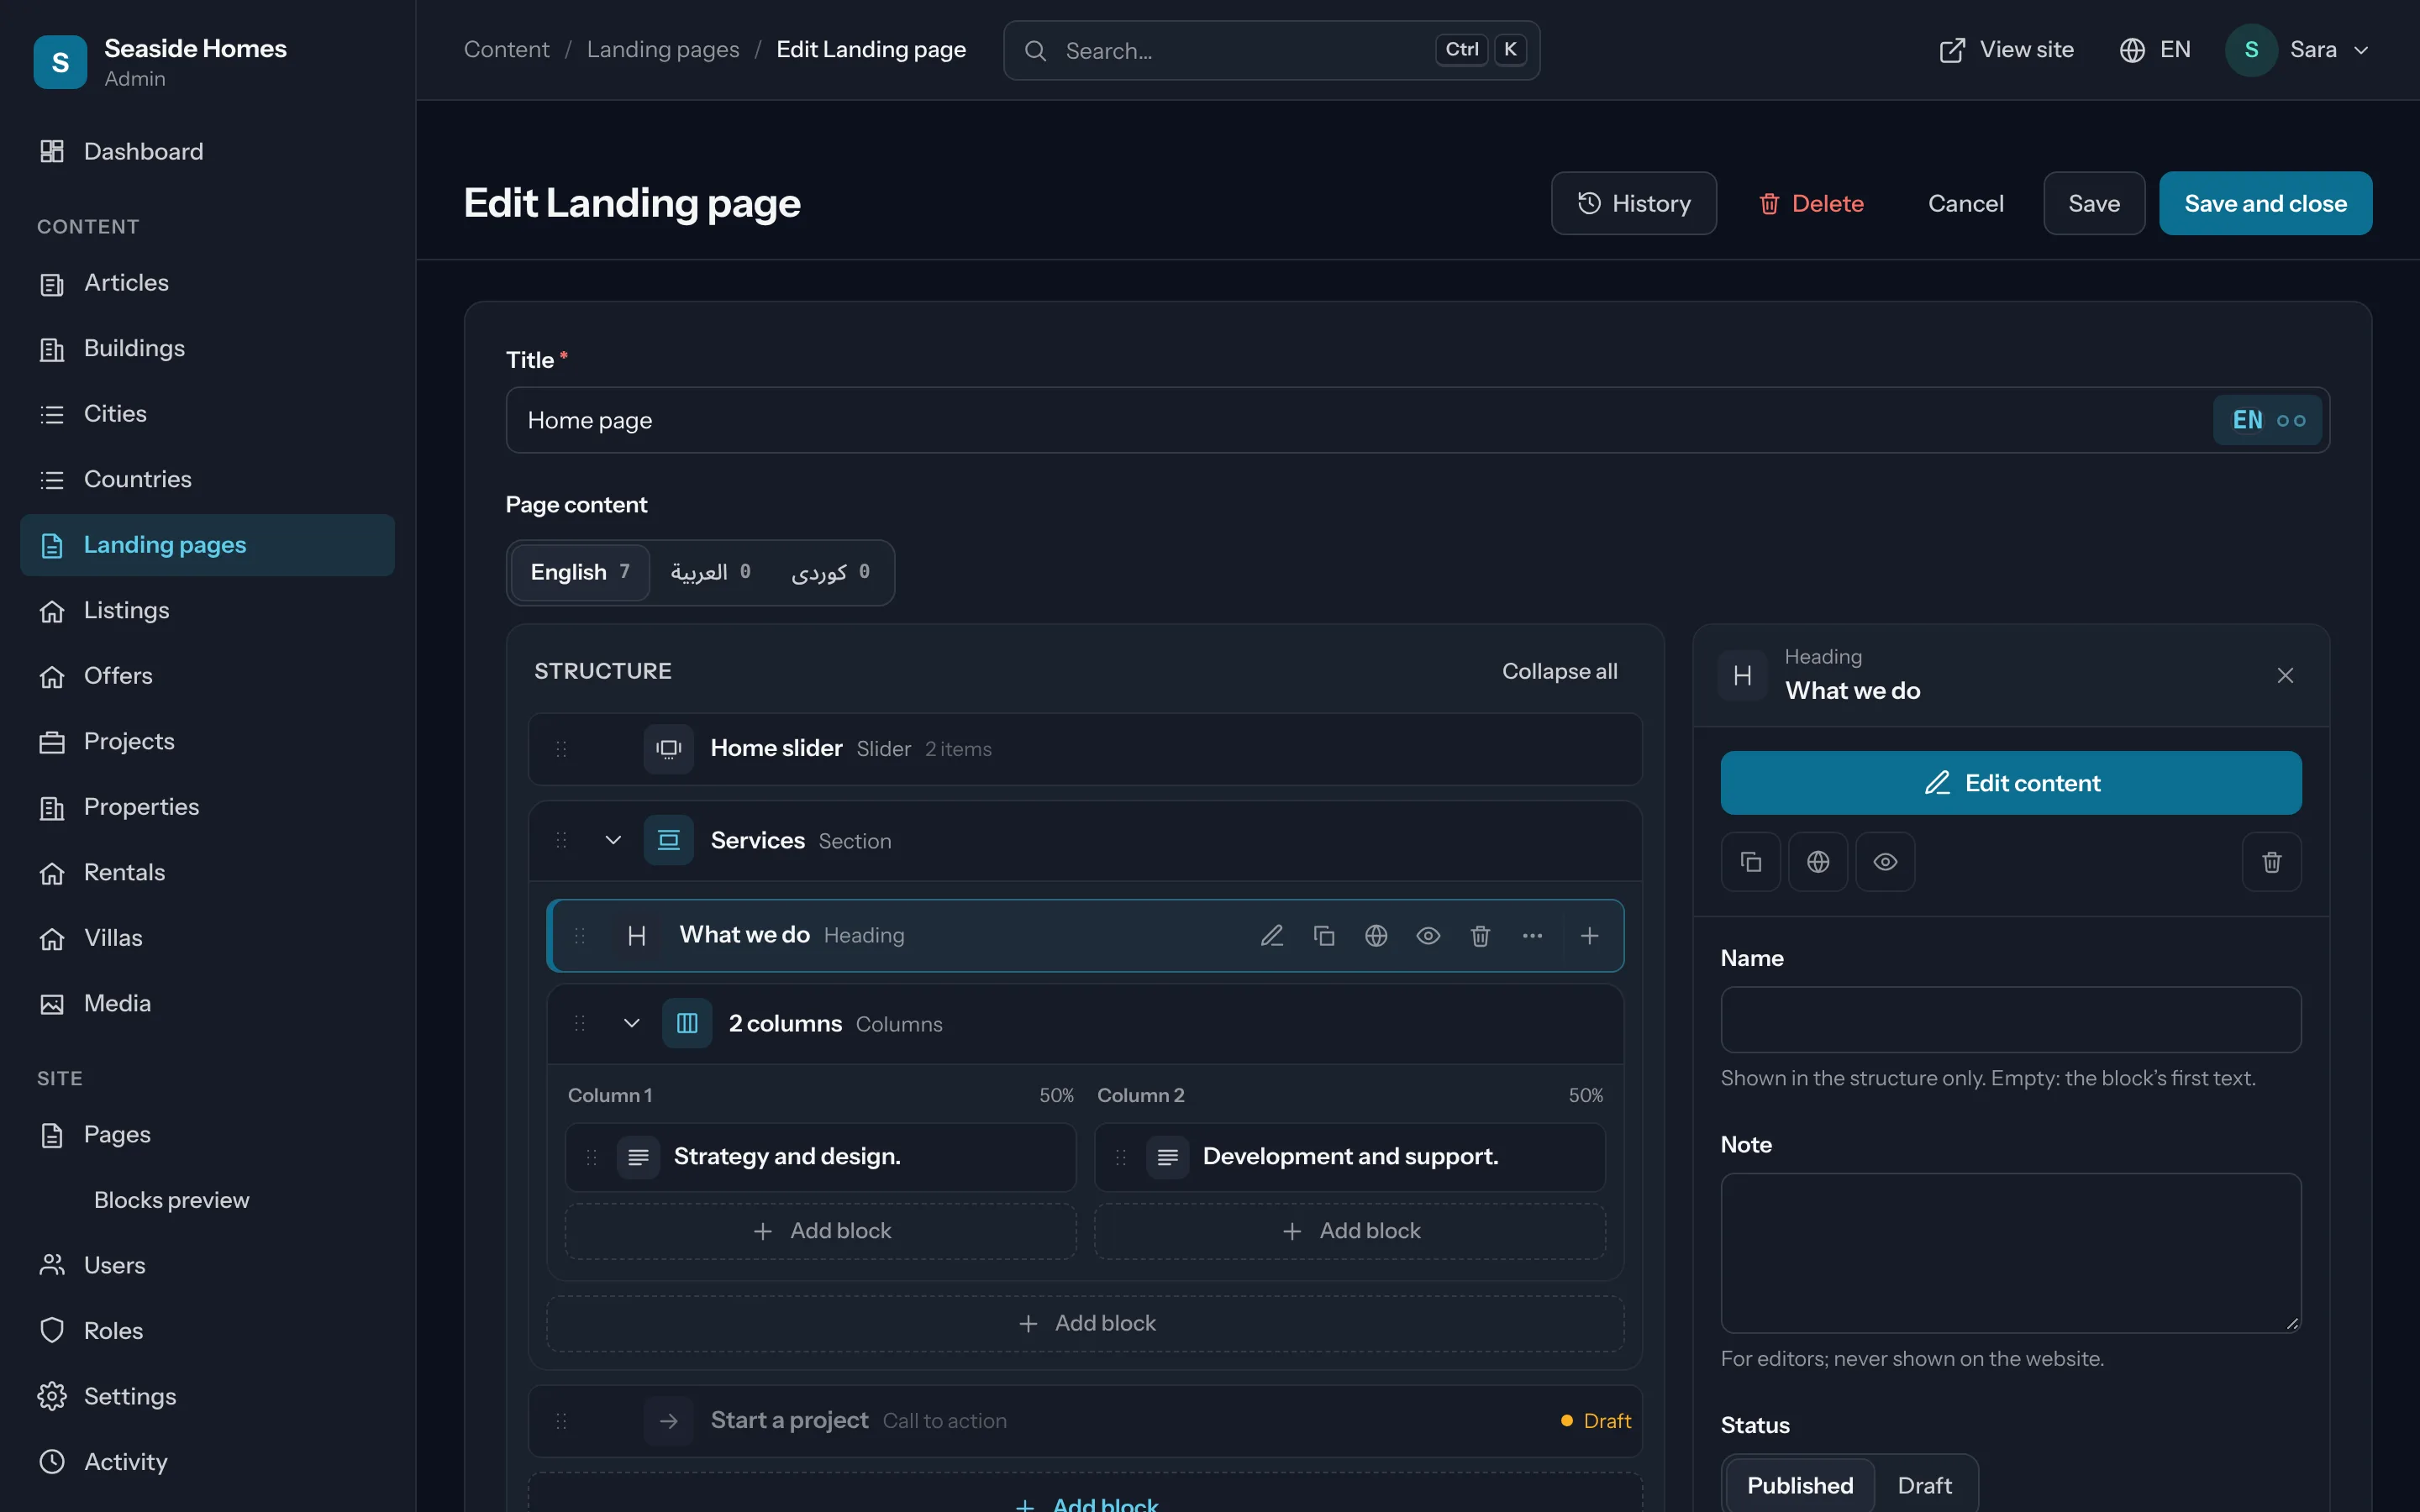Click the History button
Screen dimensions: 2420x1512
point(1633,203)
